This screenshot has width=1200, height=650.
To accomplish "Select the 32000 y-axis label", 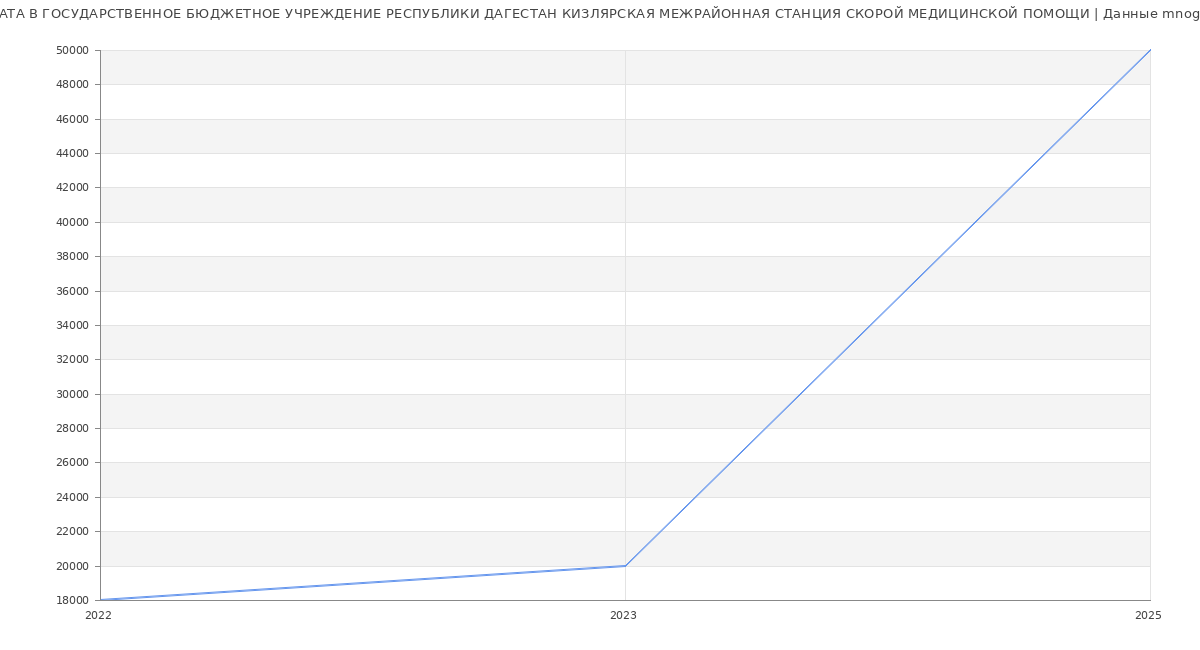I will tap(73, 359).
